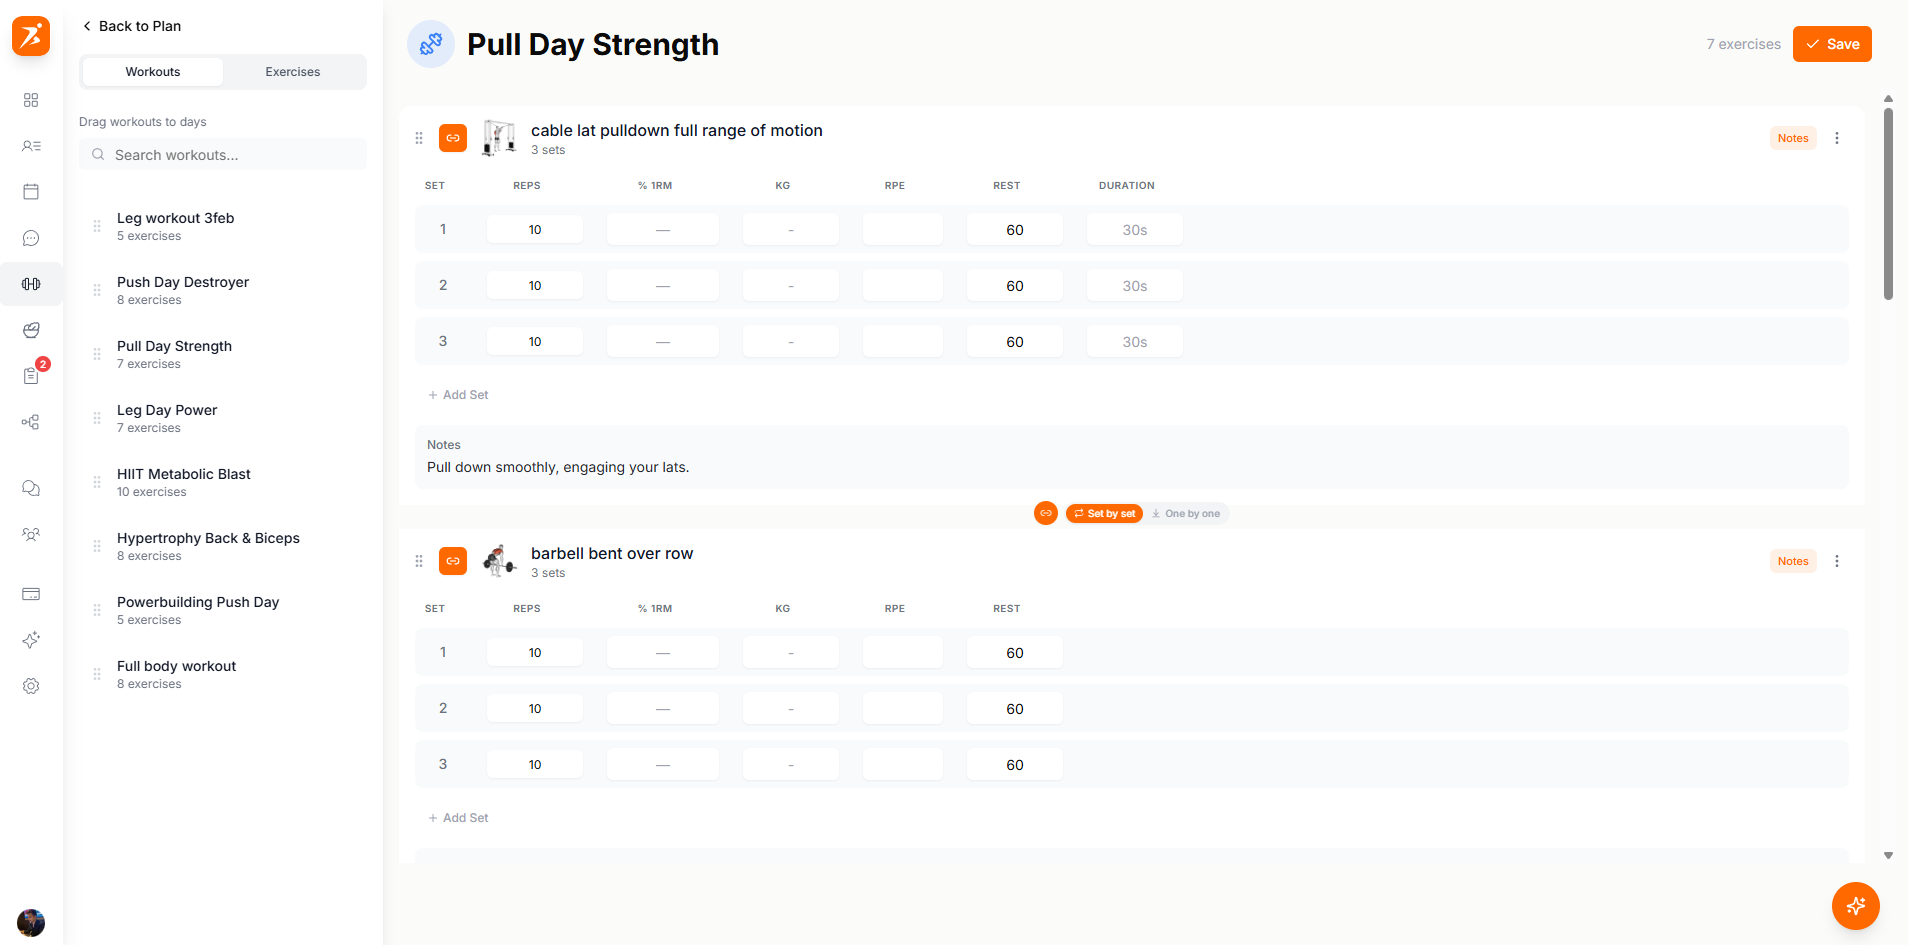
Task: Open the Calendar icon in the sidebar
Action: coord(31,191)
